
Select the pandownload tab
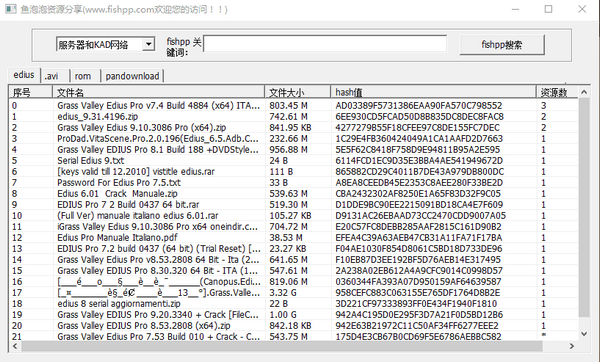tap(132, 76)
